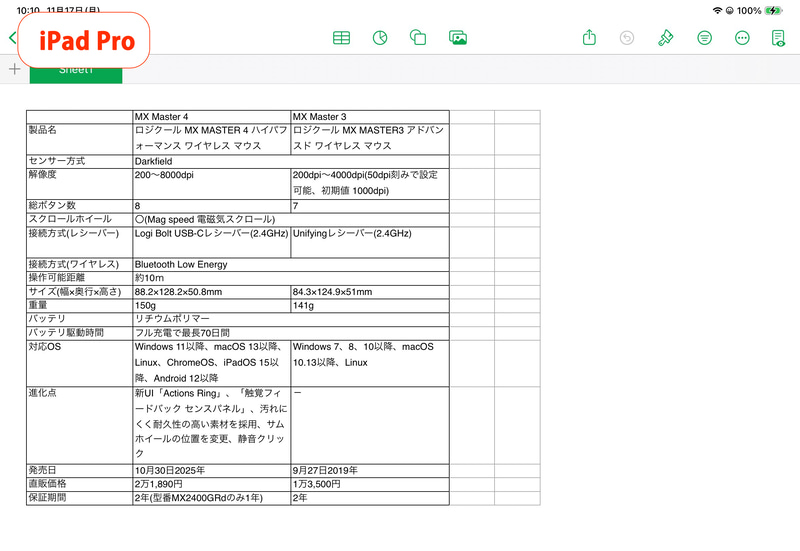Insert a chart using the pie chart icon
The width and height of the screenshot is (800, 551).
tap(380, 38)
